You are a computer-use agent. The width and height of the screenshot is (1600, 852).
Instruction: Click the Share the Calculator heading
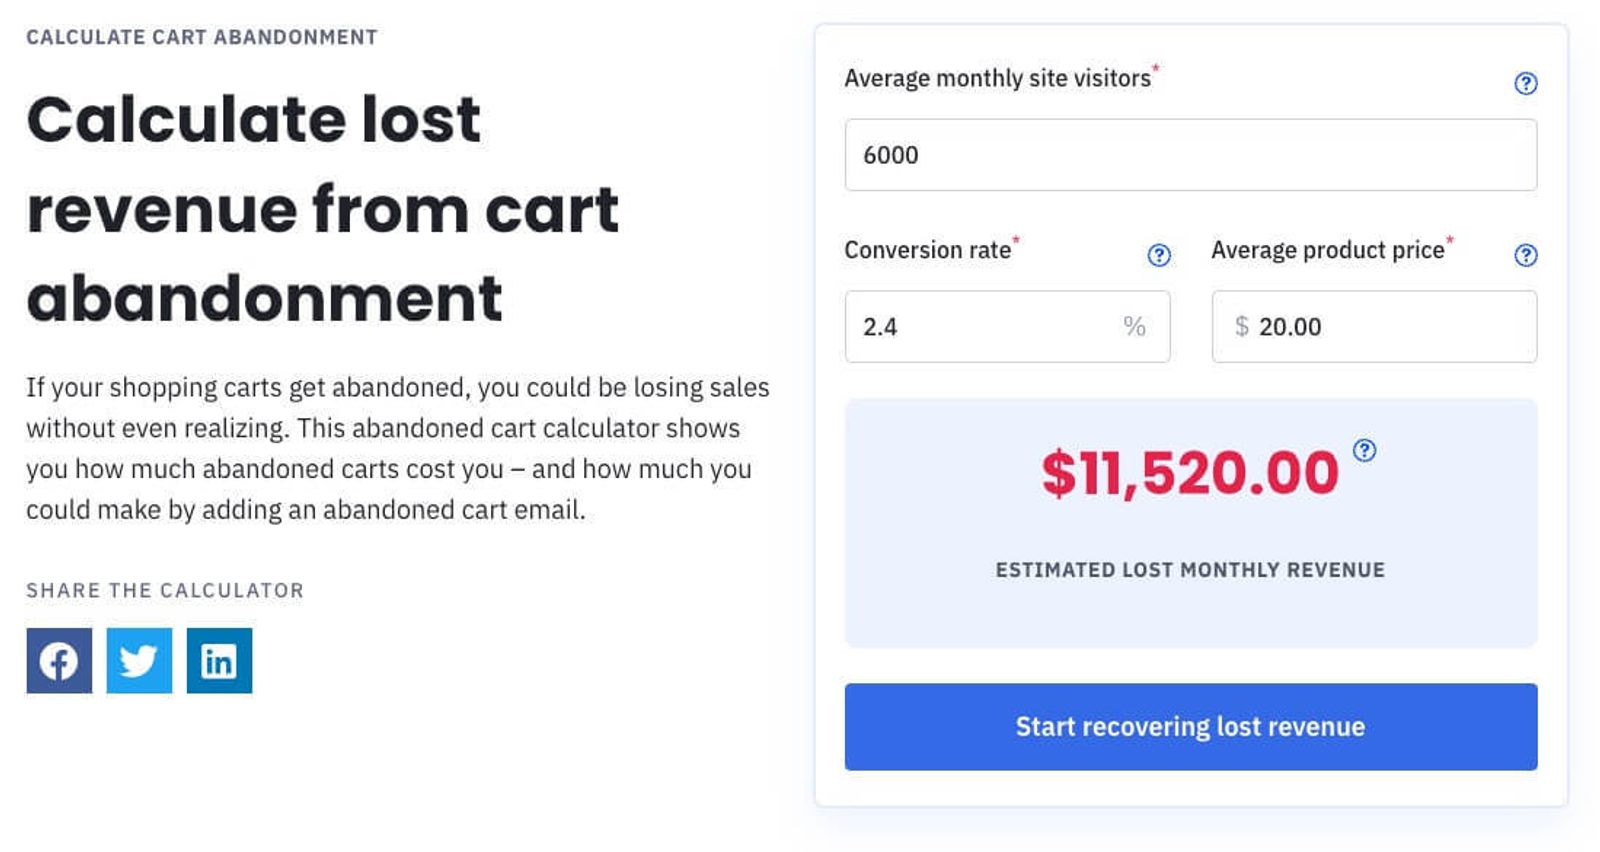point(165,590)
